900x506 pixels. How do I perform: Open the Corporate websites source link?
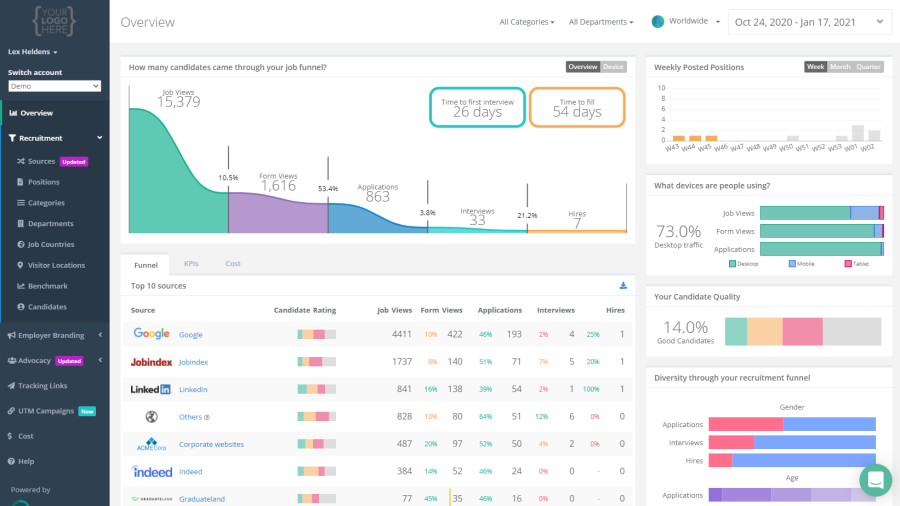[x=211, y=444]
